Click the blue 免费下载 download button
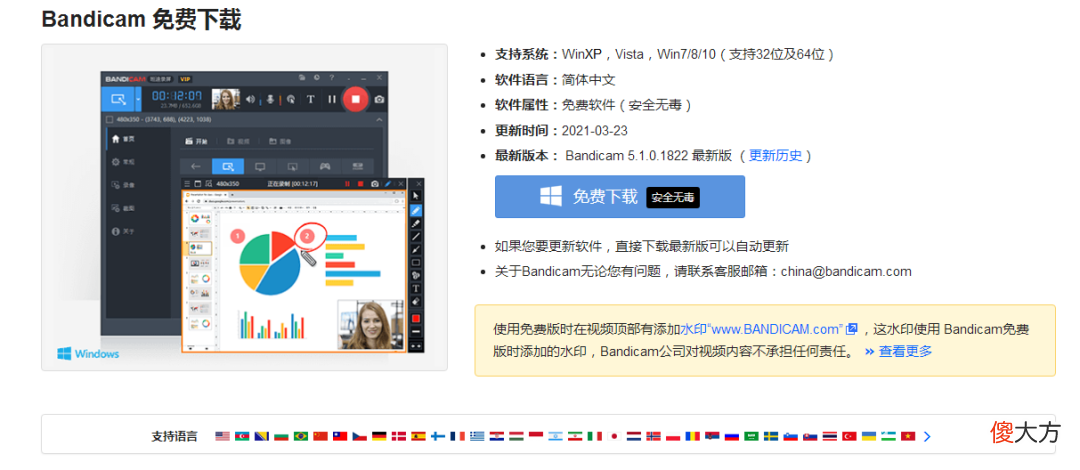This screenshot has height=470, width=1080. pyautogui.click(x=619, y=196)
